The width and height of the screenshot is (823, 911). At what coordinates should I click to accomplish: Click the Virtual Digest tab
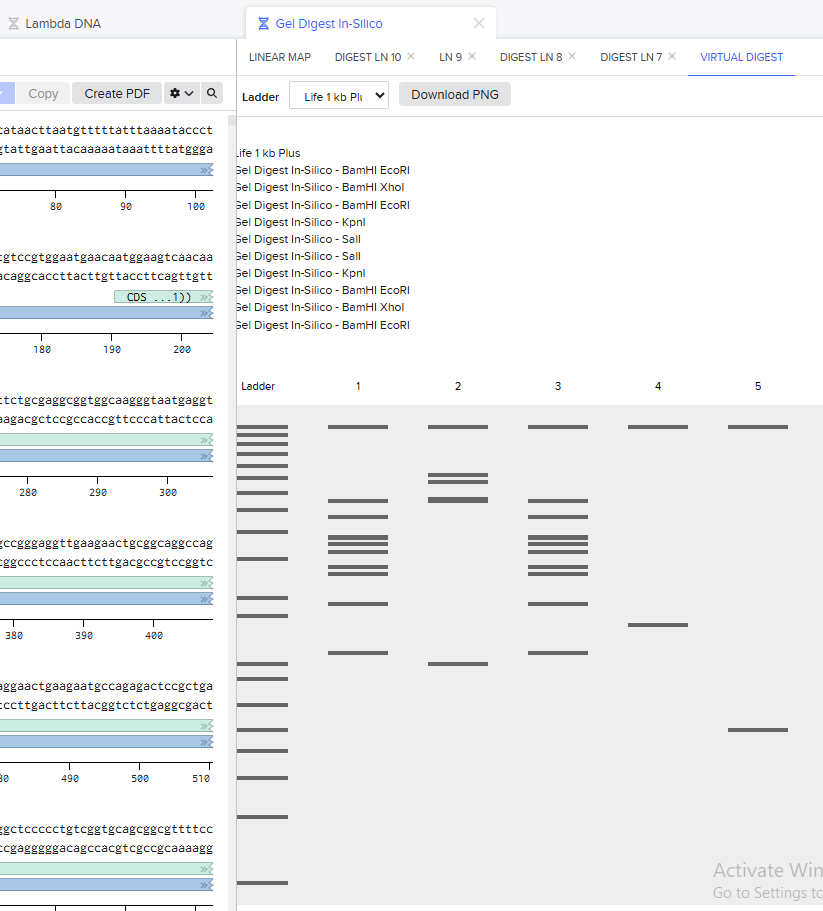(741, 57)
